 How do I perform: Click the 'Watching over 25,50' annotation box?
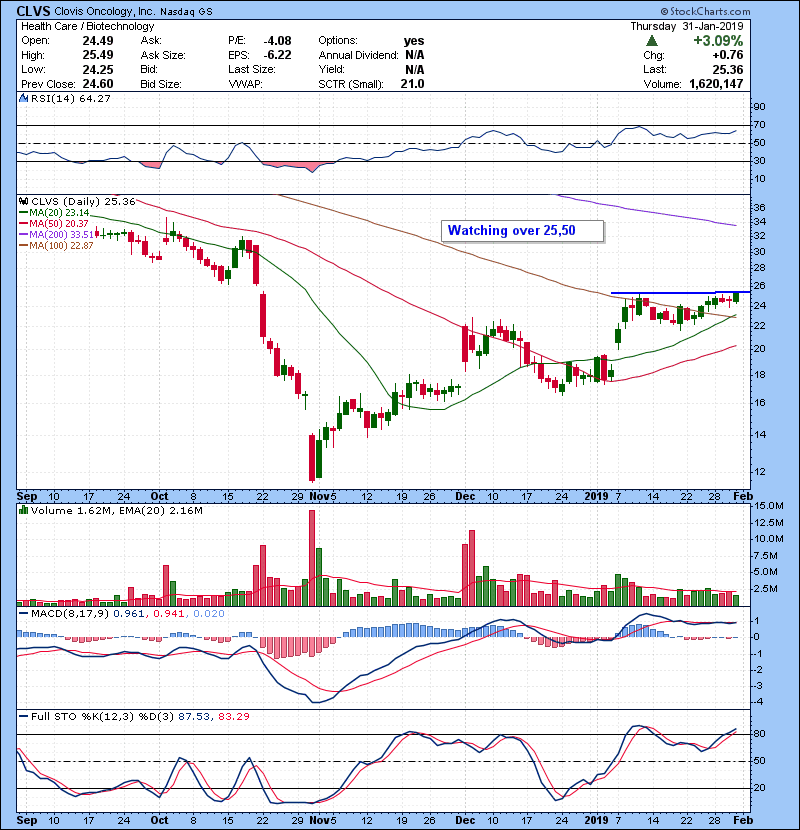point(522,231)
